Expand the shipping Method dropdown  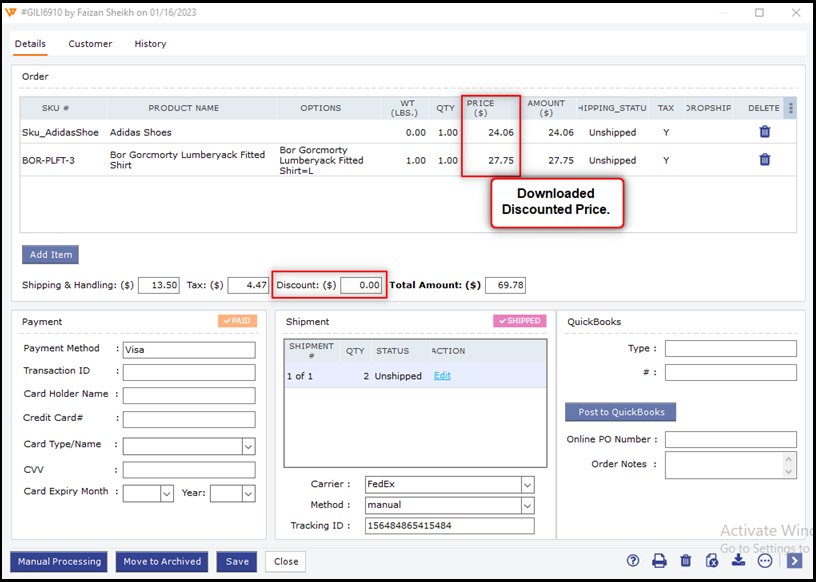[527, 506]
